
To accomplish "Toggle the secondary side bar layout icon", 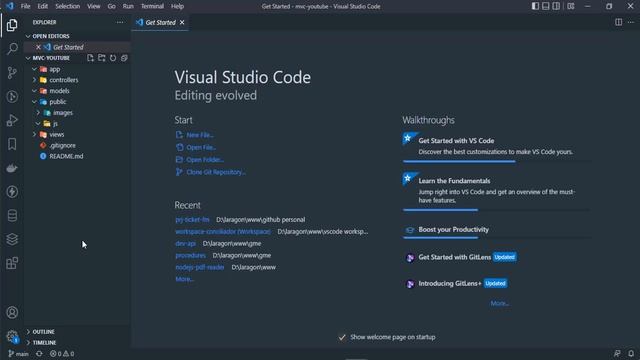I will pos(556,6).
